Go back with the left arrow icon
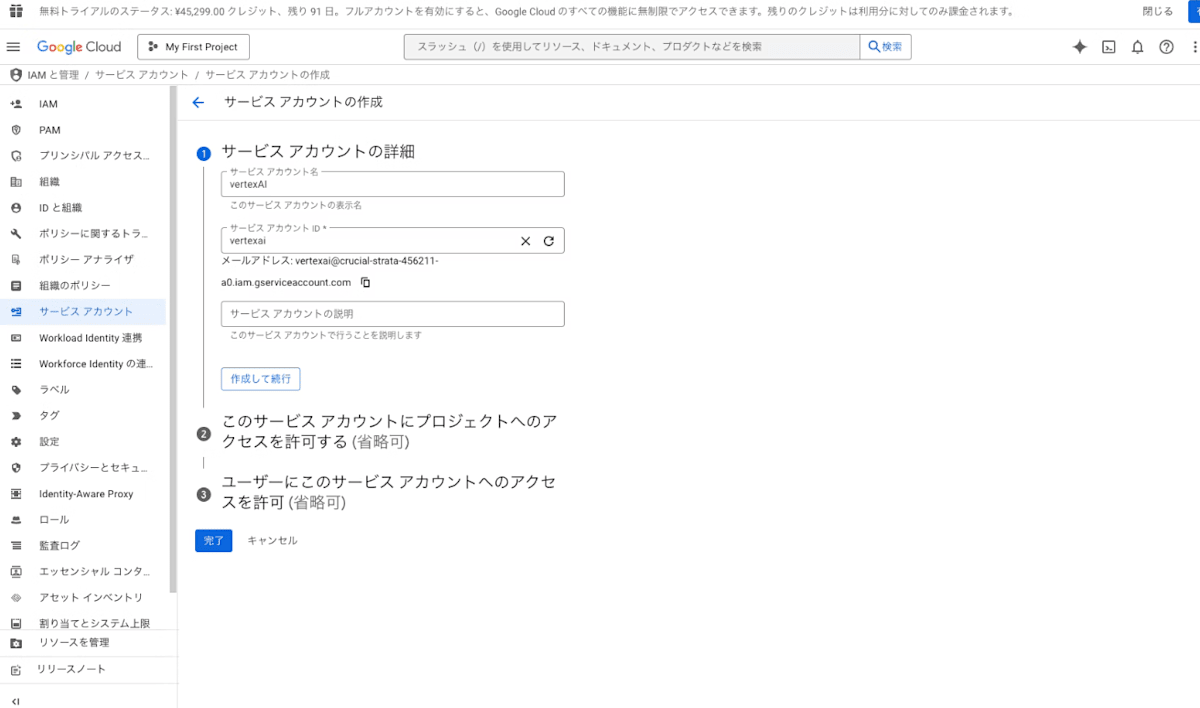The image size is (1200, 708). click(198, 102)
